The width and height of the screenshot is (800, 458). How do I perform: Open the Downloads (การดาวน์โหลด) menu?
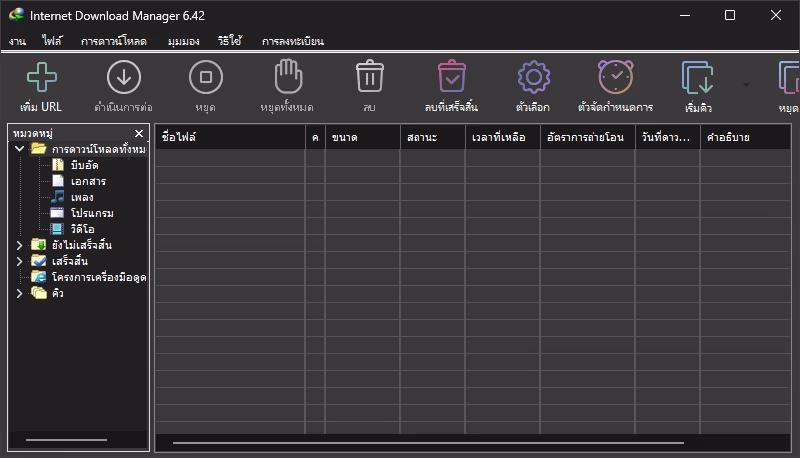click(x=114, y=41)
